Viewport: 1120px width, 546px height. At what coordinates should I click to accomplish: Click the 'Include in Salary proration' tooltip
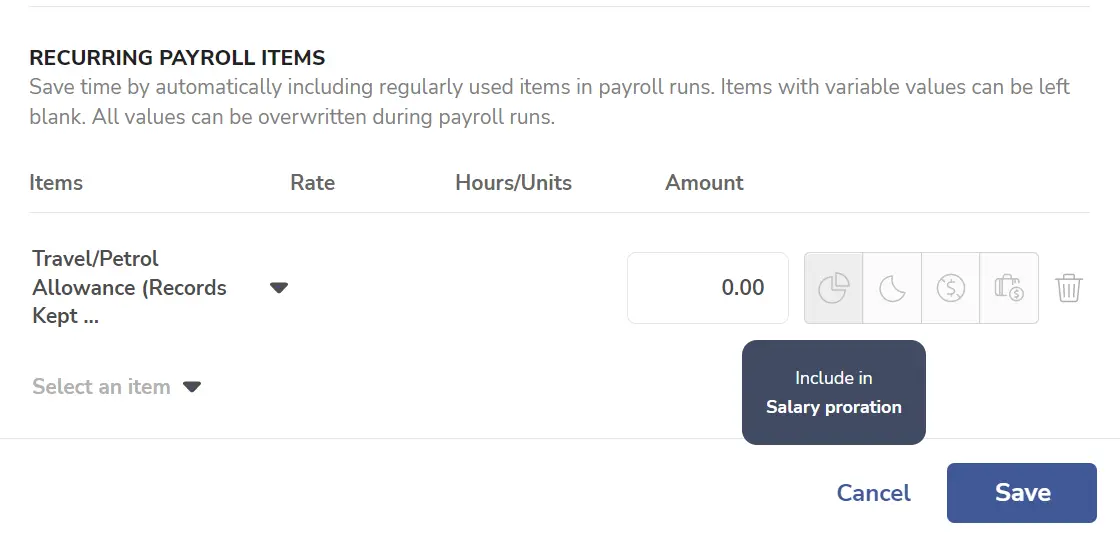click(834, 392)
